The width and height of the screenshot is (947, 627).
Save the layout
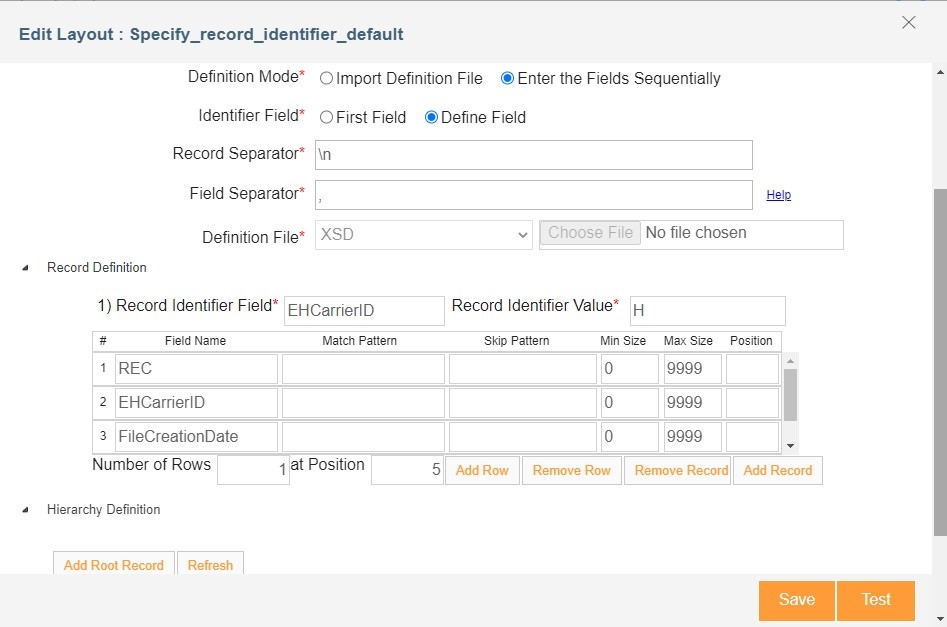coord(797,600)
